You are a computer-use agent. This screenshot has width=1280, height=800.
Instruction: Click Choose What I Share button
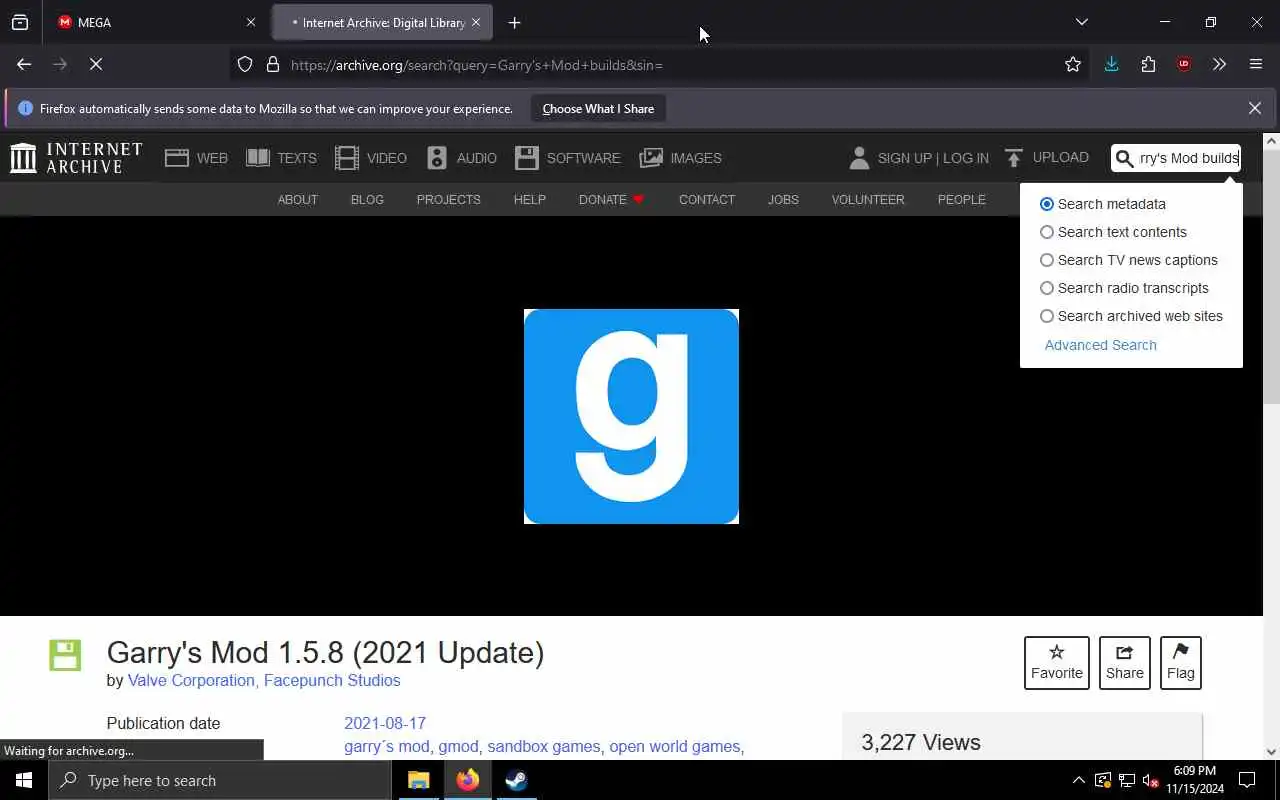(598, 108)
